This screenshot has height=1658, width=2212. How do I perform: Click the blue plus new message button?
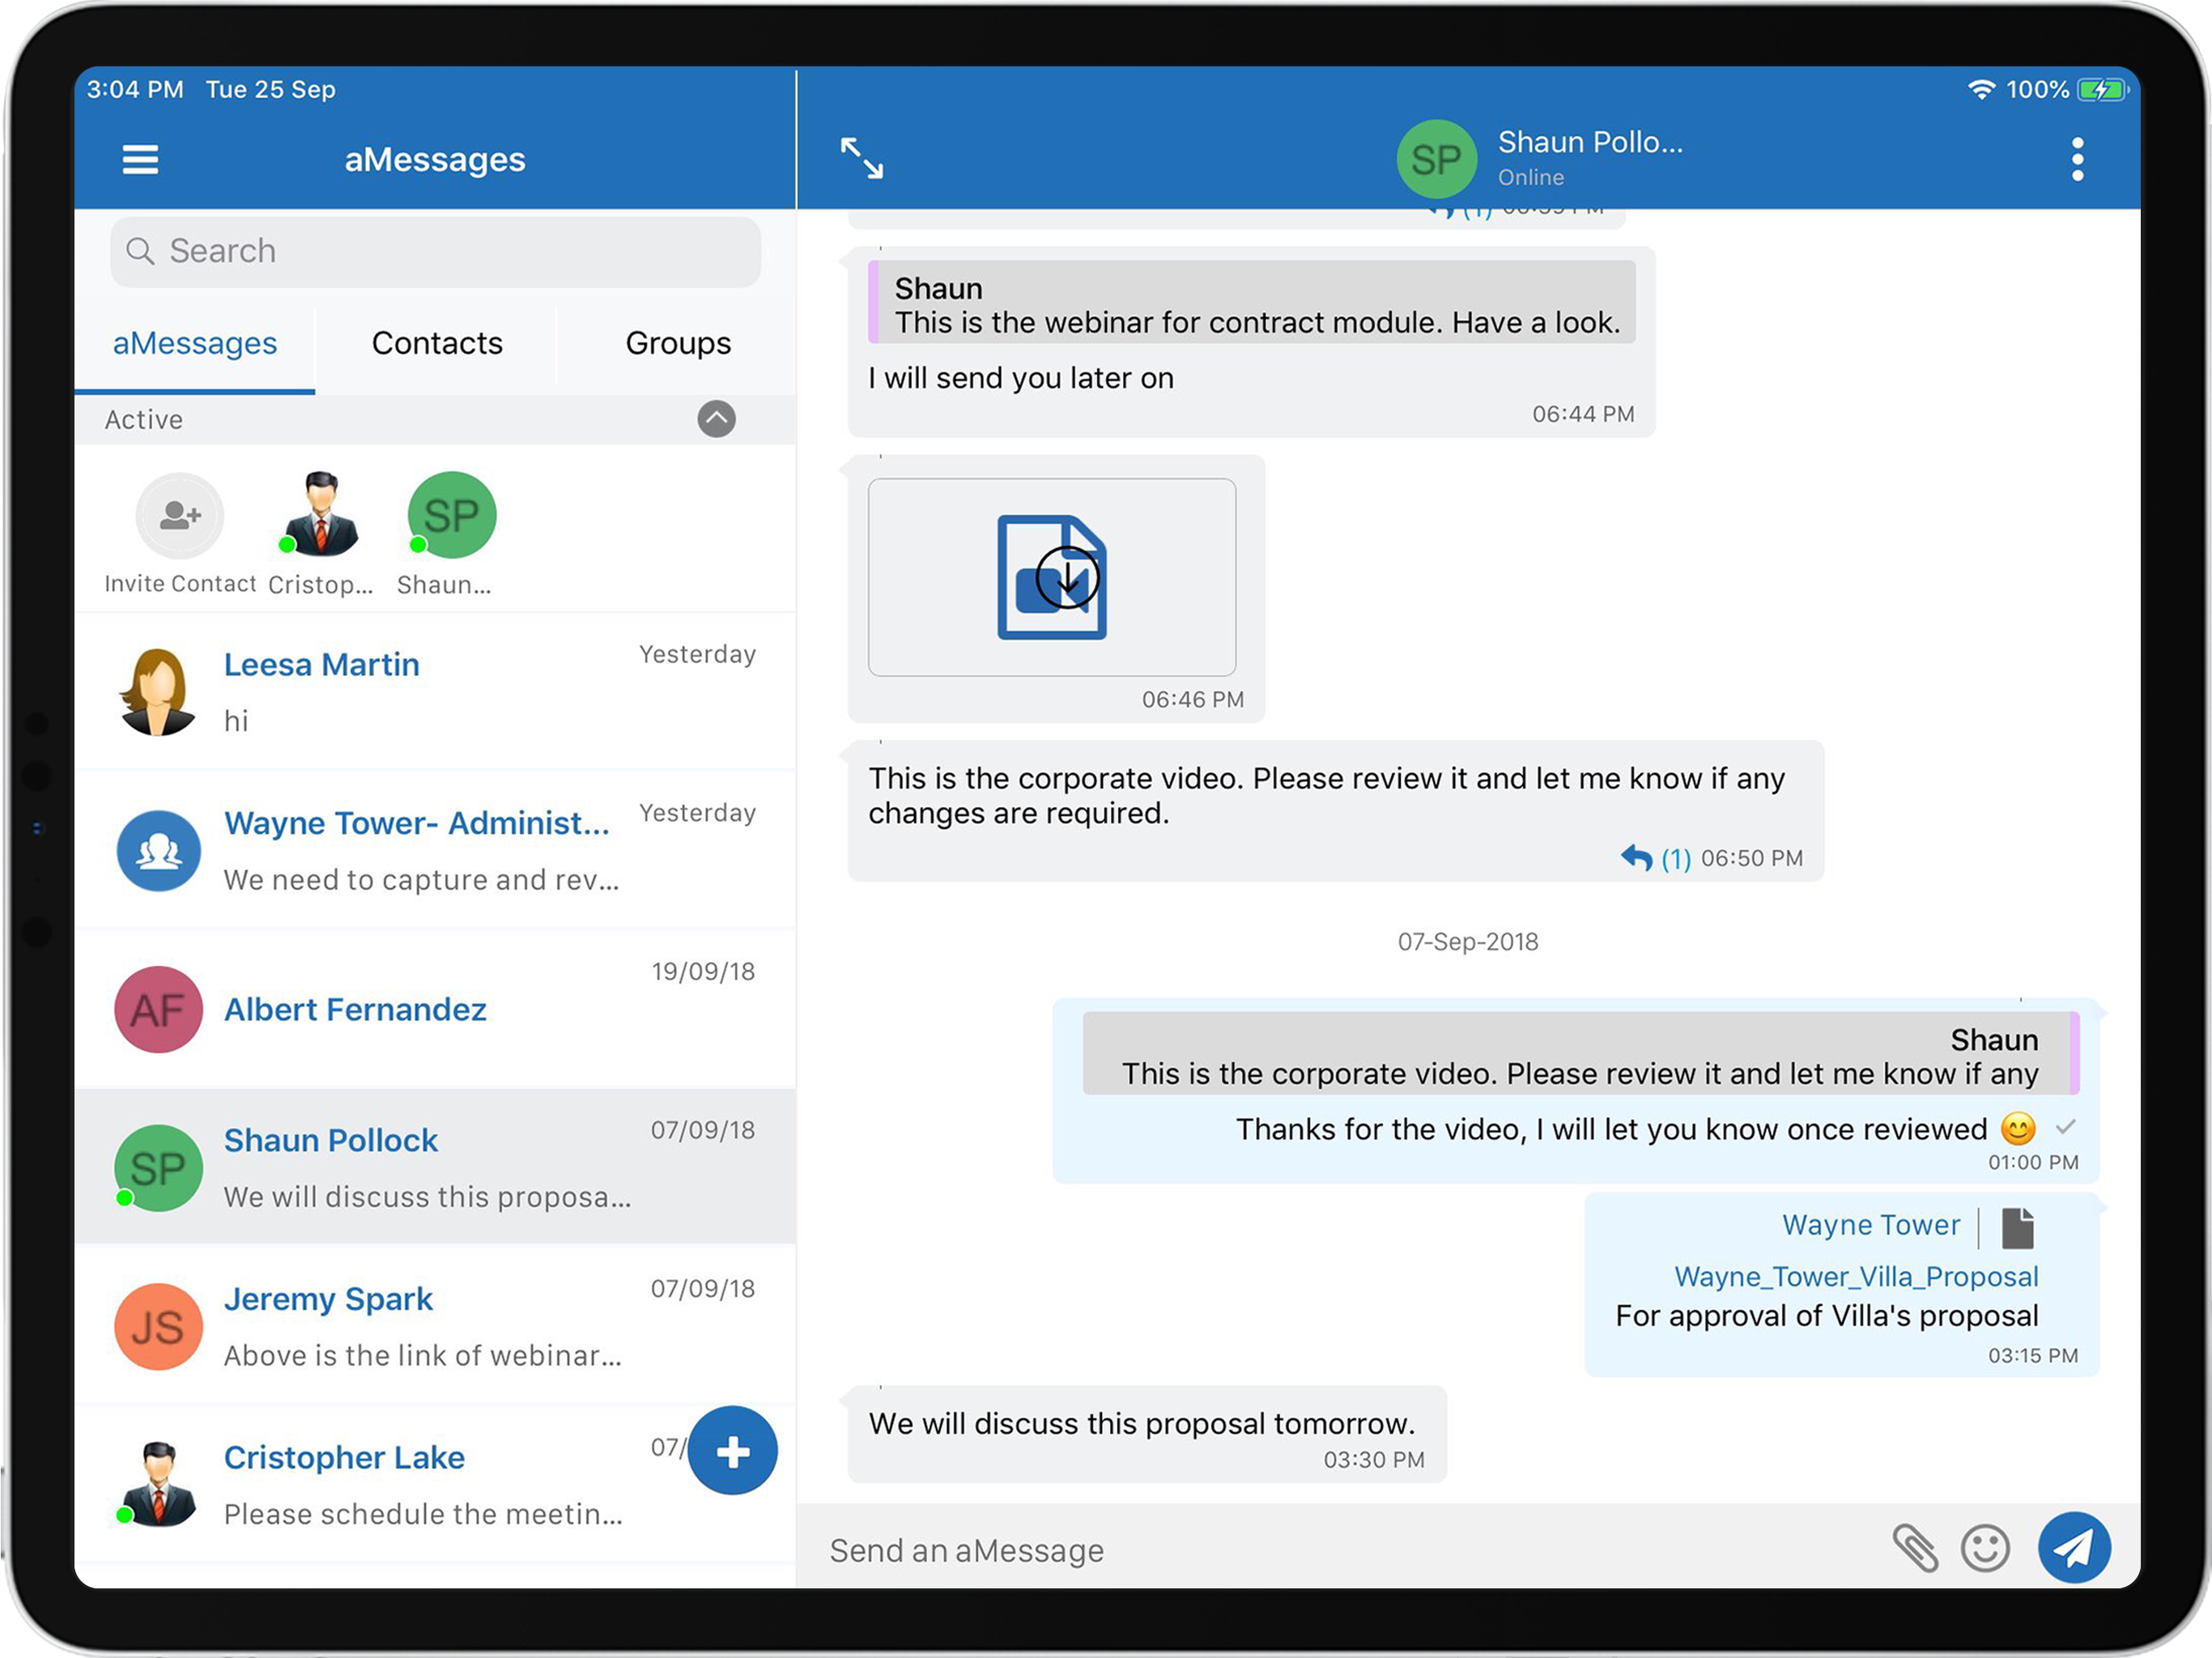pos(733,1450)
